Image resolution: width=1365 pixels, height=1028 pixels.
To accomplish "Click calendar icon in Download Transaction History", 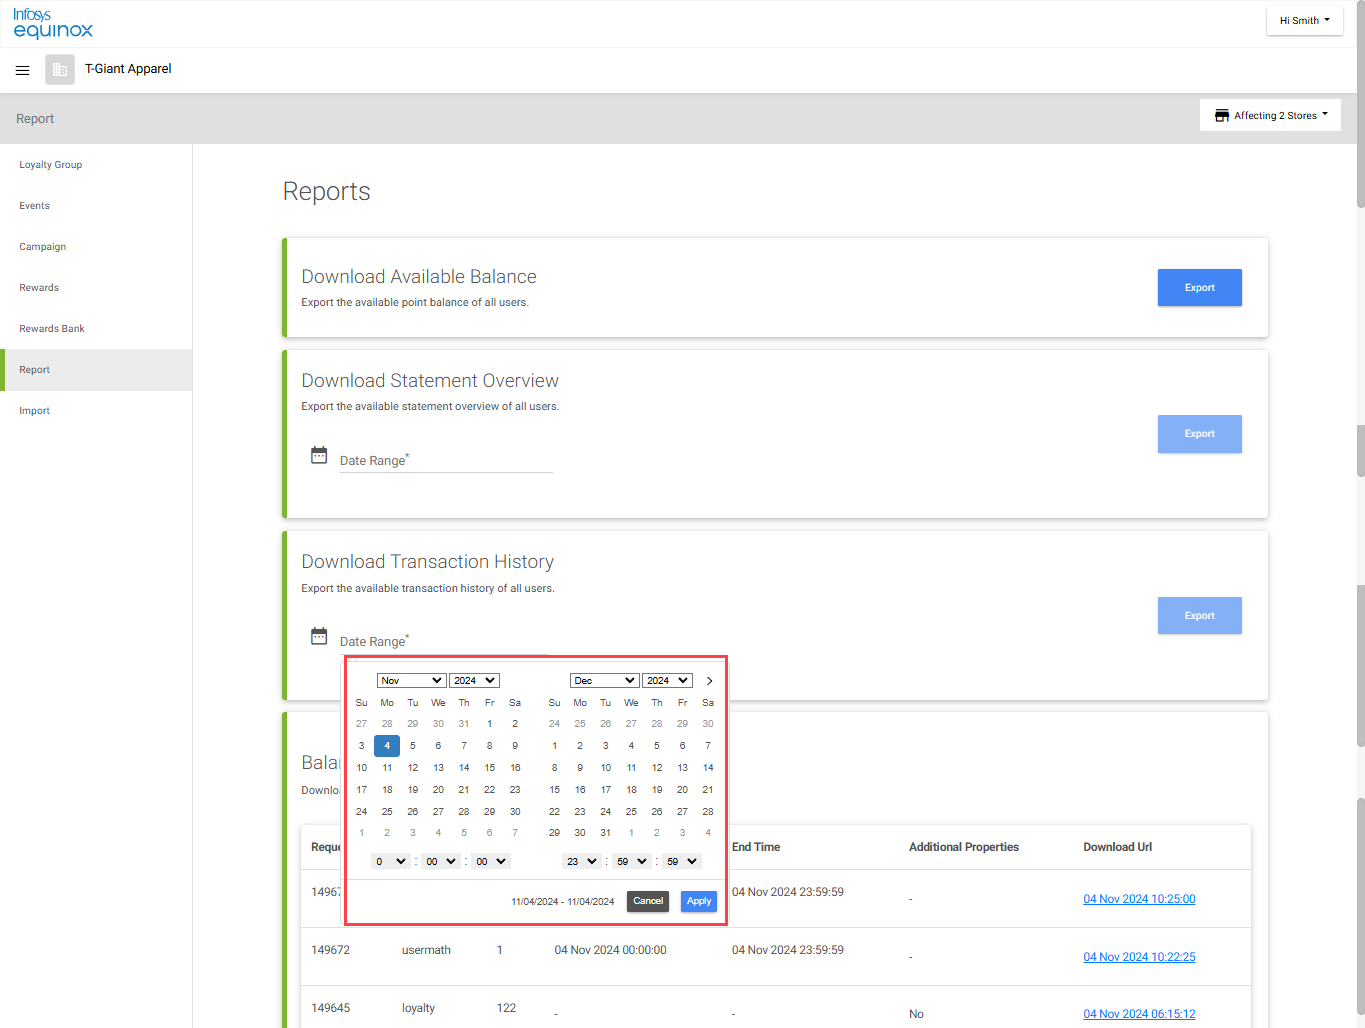I will (319, 636).
